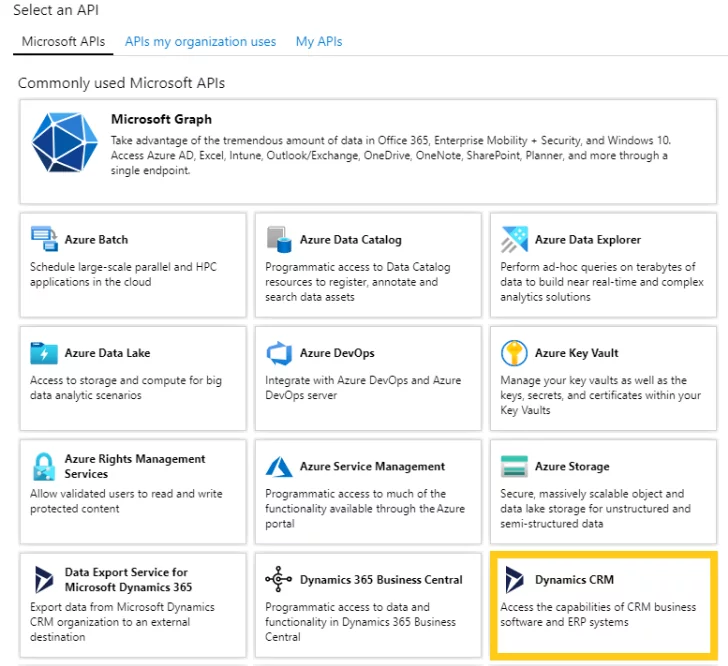Click 'Programmatic access to Data Catalog' description
Image resolution: width=728 pixels, height=666 pixels.
358,282
